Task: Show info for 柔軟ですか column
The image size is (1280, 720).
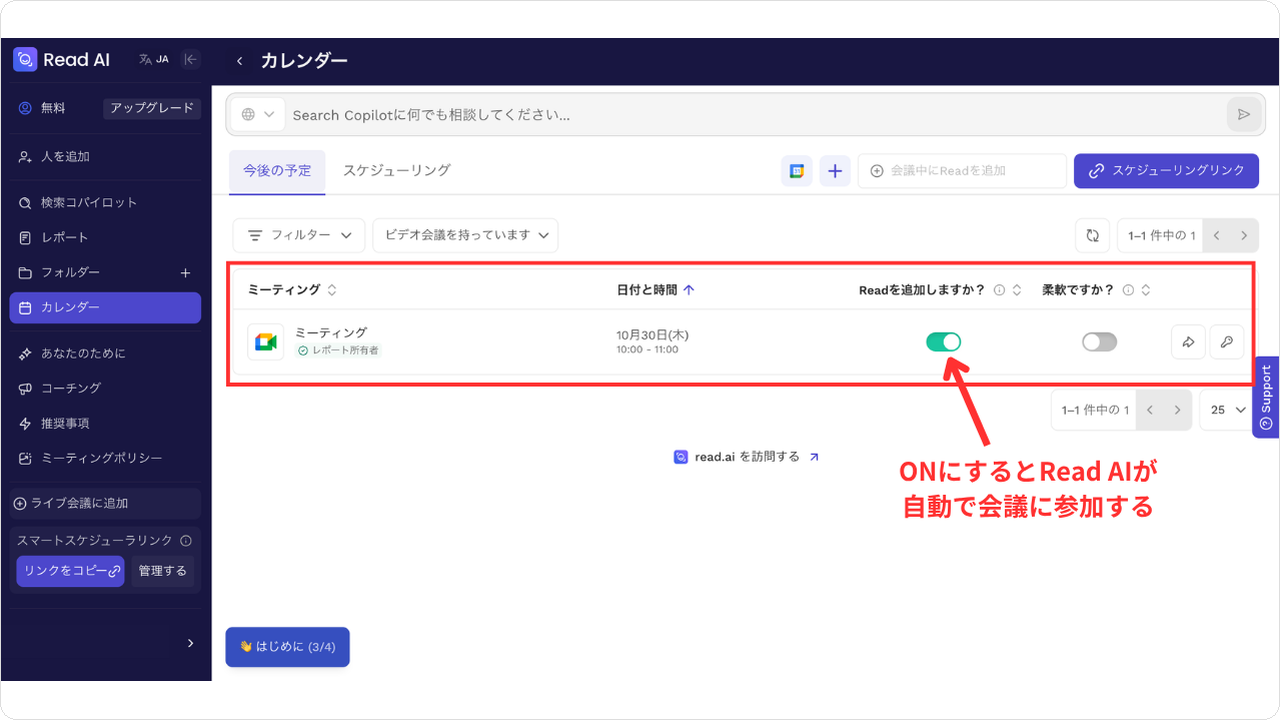Action: pyautogui.click(x=1128, y=290)
